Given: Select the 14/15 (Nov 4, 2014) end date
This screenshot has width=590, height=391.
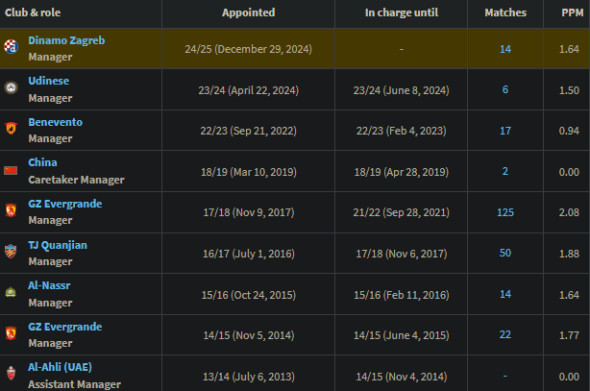Looking at the screenshot, I should (x=401, y=377).
